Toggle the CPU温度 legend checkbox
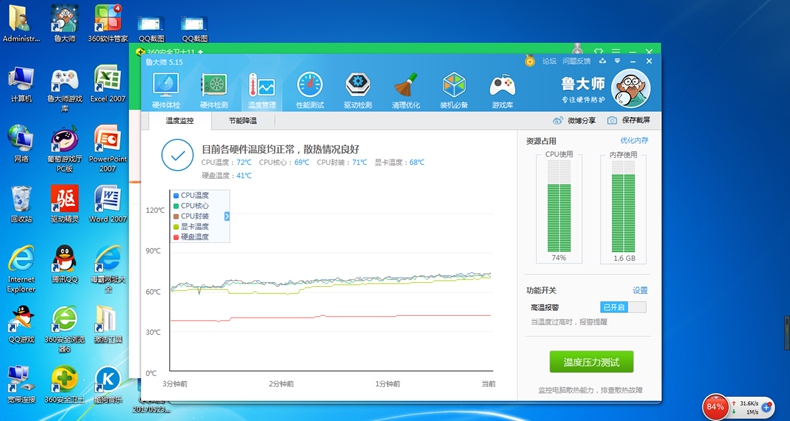This screenshot has height=421, width=790. click(176, 196)
